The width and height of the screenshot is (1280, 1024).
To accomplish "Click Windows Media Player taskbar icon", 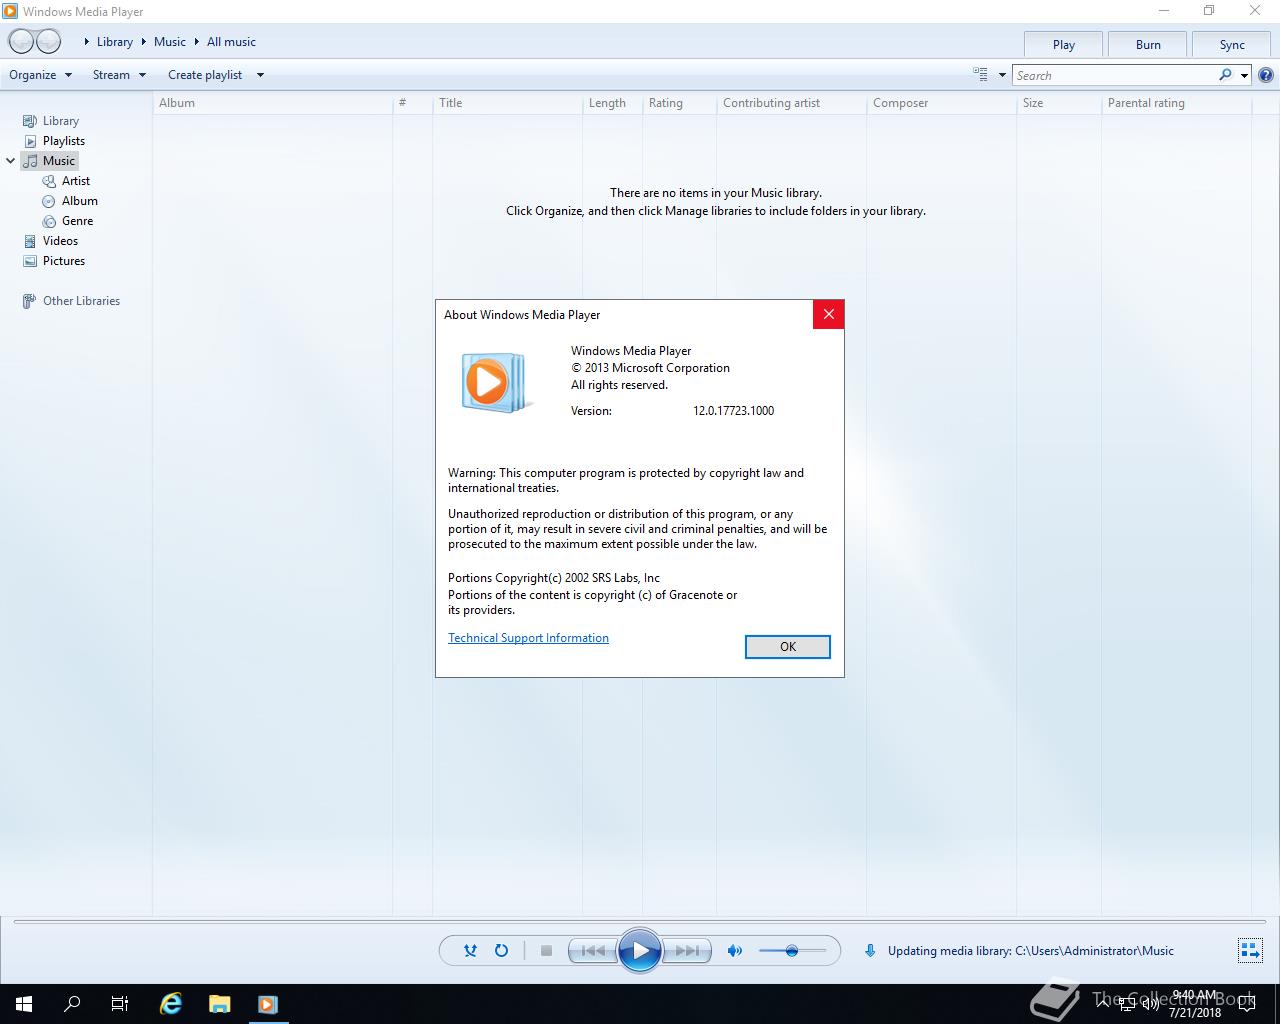I will (268, 1004).
